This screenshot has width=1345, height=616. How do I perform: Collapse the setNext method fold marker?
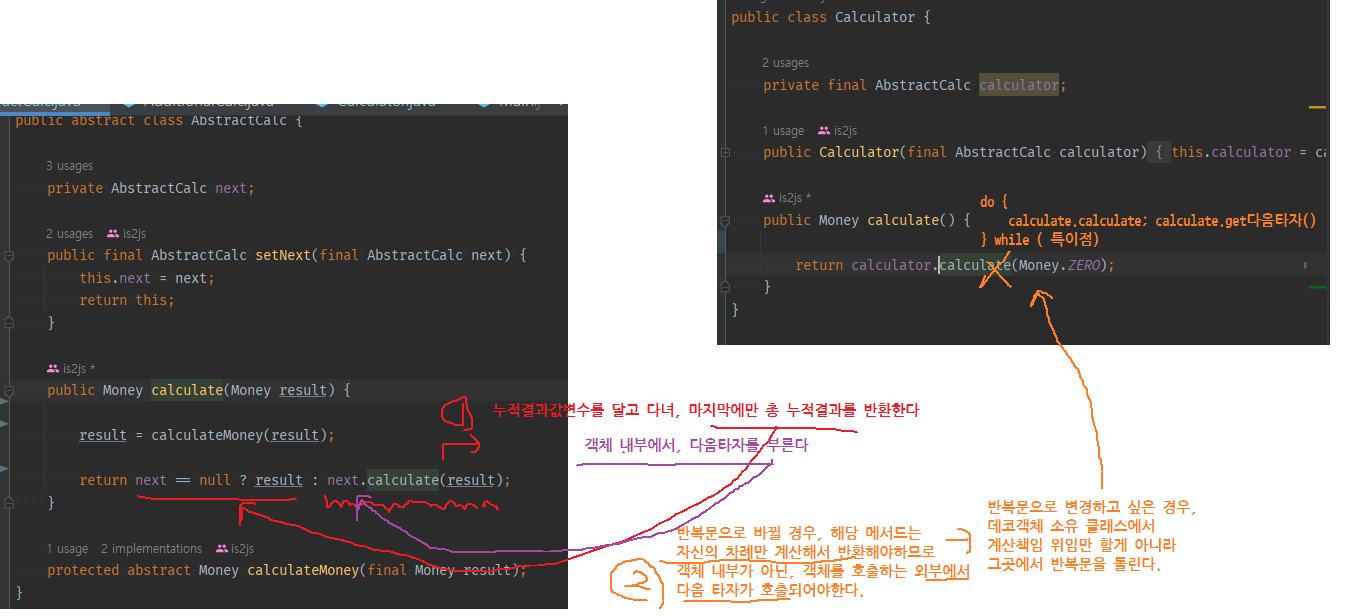(8, 255)
